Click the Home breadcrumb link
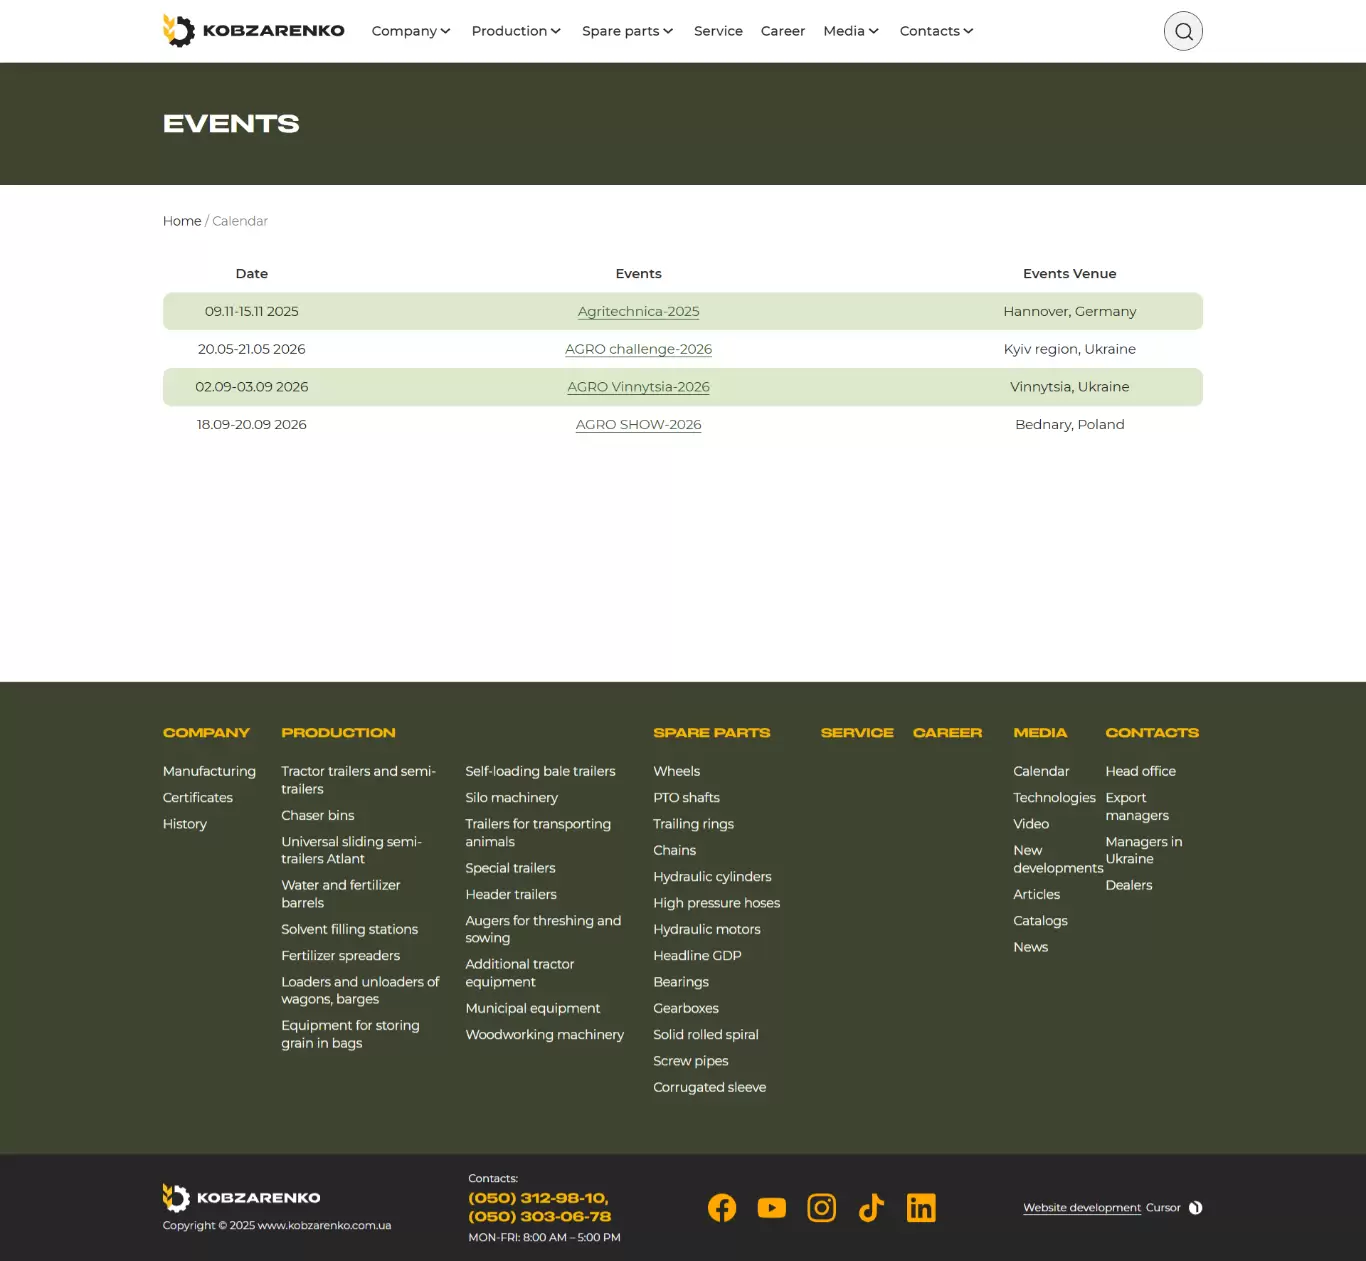This screenshot has width=1366, height=1261. tap(182, 221)
